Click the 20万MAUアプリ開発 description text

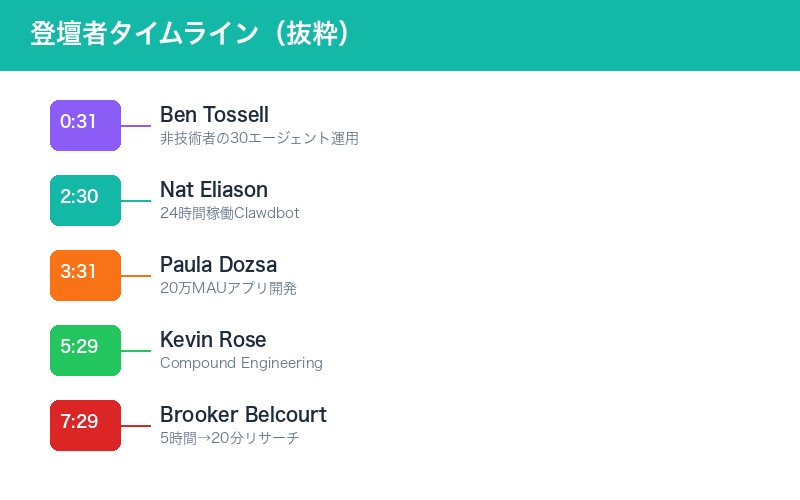click(228, 288)
